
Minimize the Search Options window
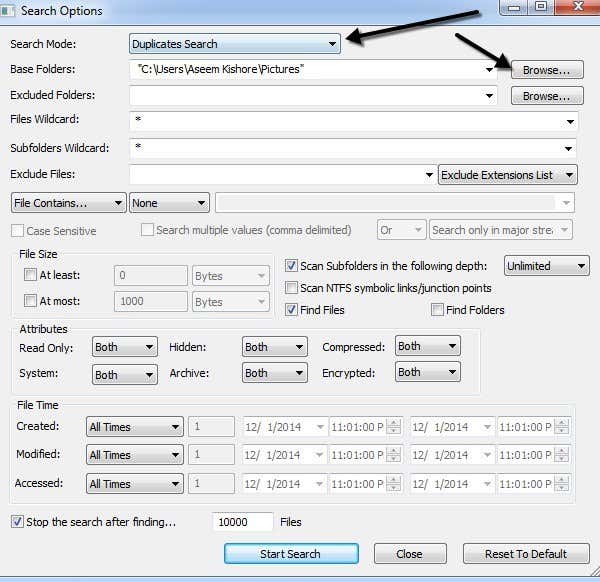pos(514,7)
